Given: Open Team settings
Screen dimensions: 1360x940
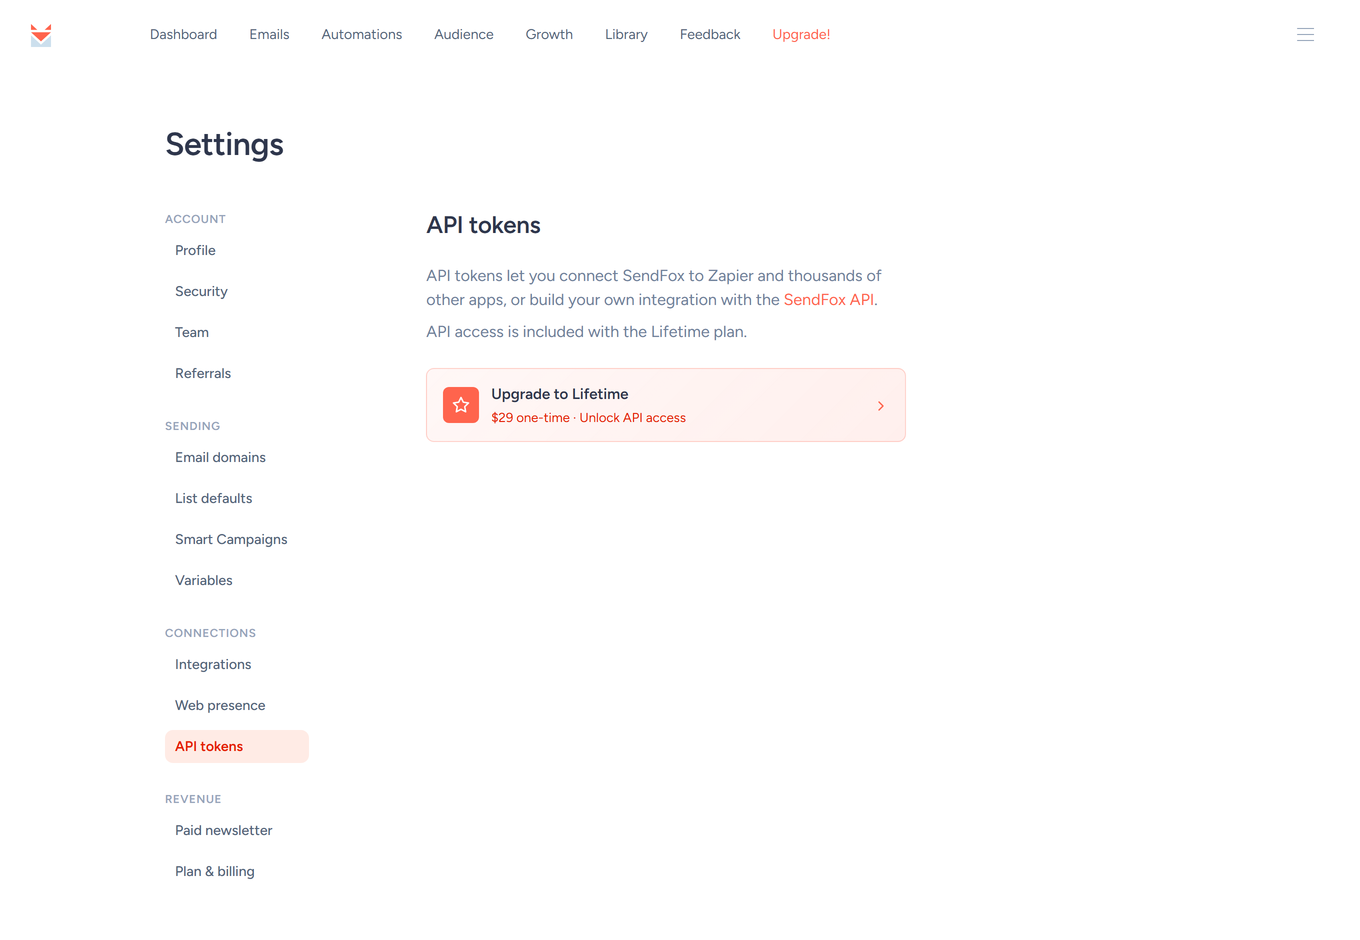Looking at the screenshot, I should pos(237,332).
